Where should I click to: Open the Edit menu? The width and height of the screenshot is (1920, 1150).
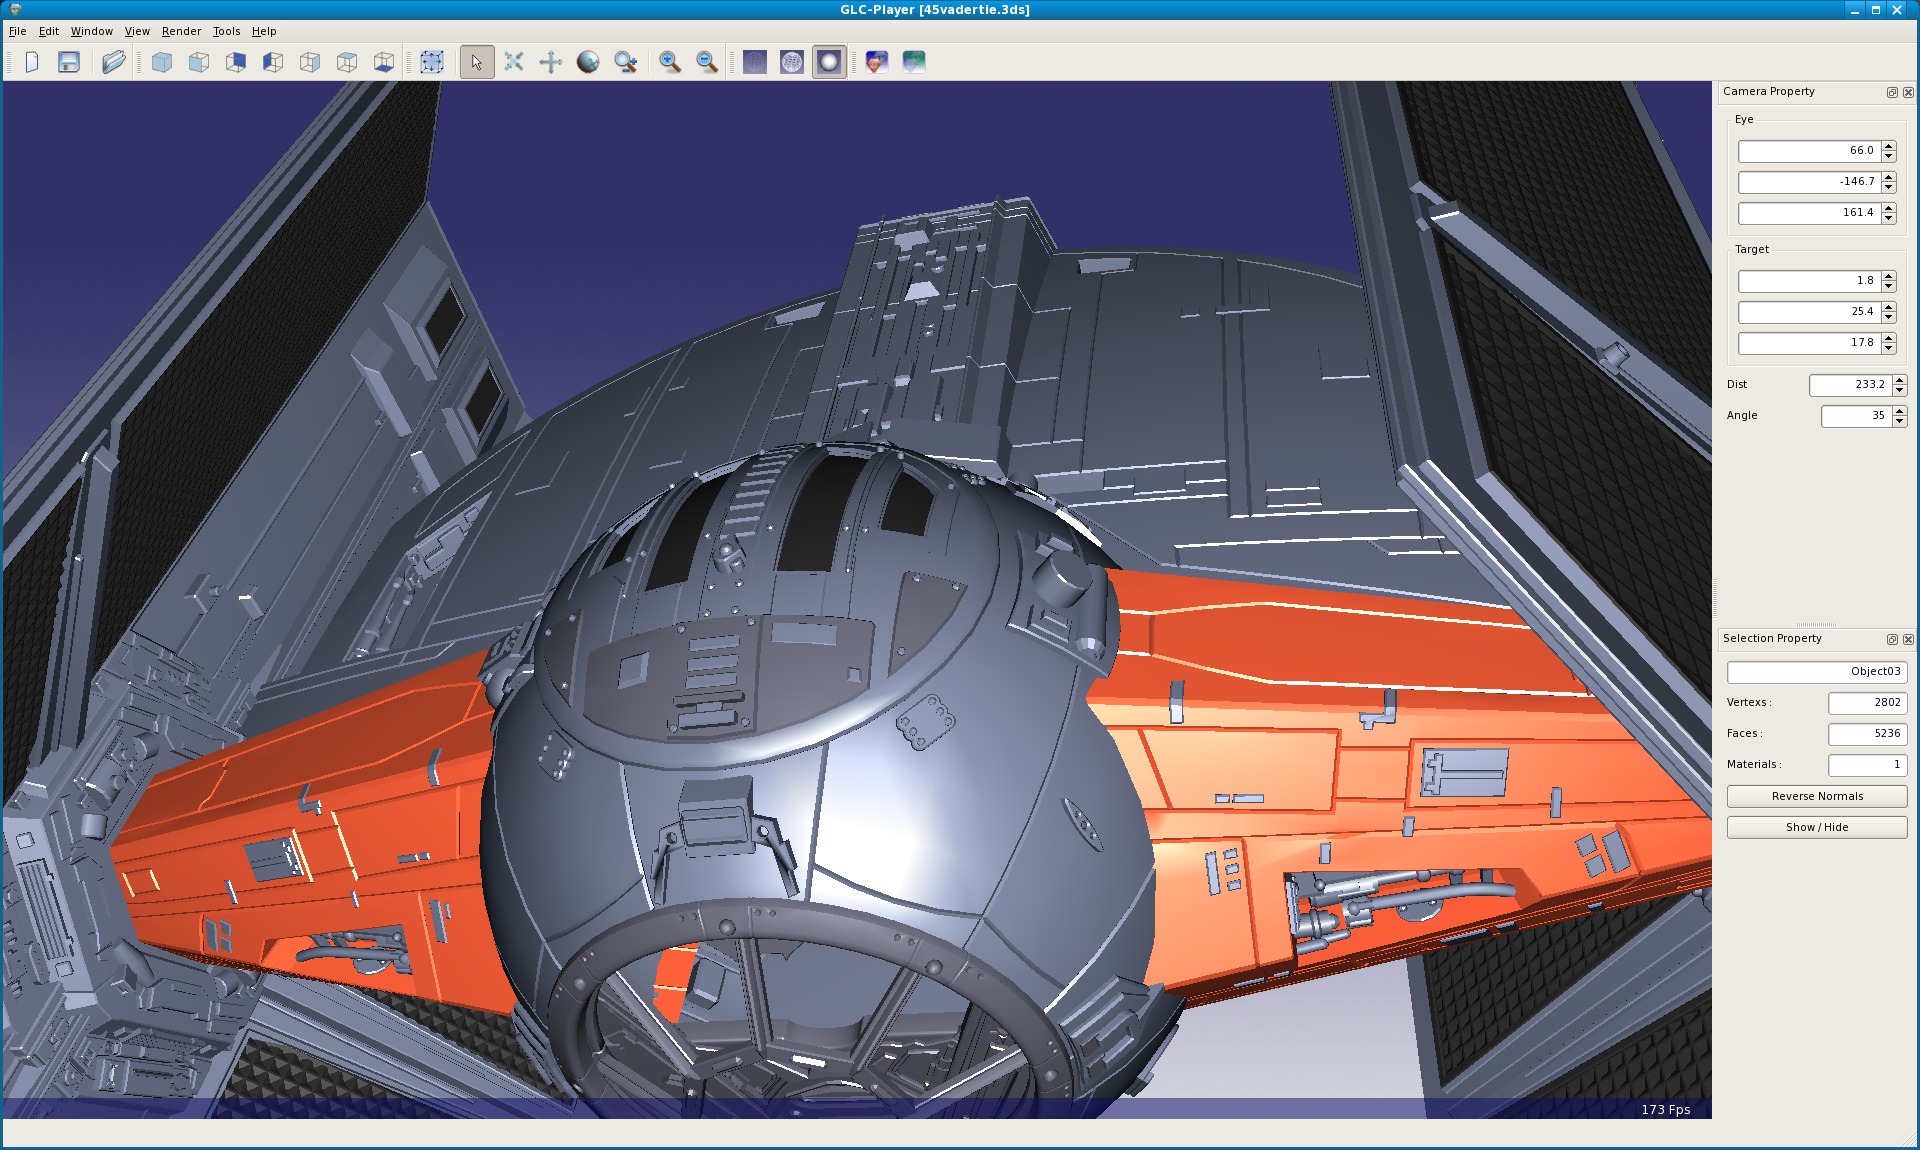click(x=49, y=31)
